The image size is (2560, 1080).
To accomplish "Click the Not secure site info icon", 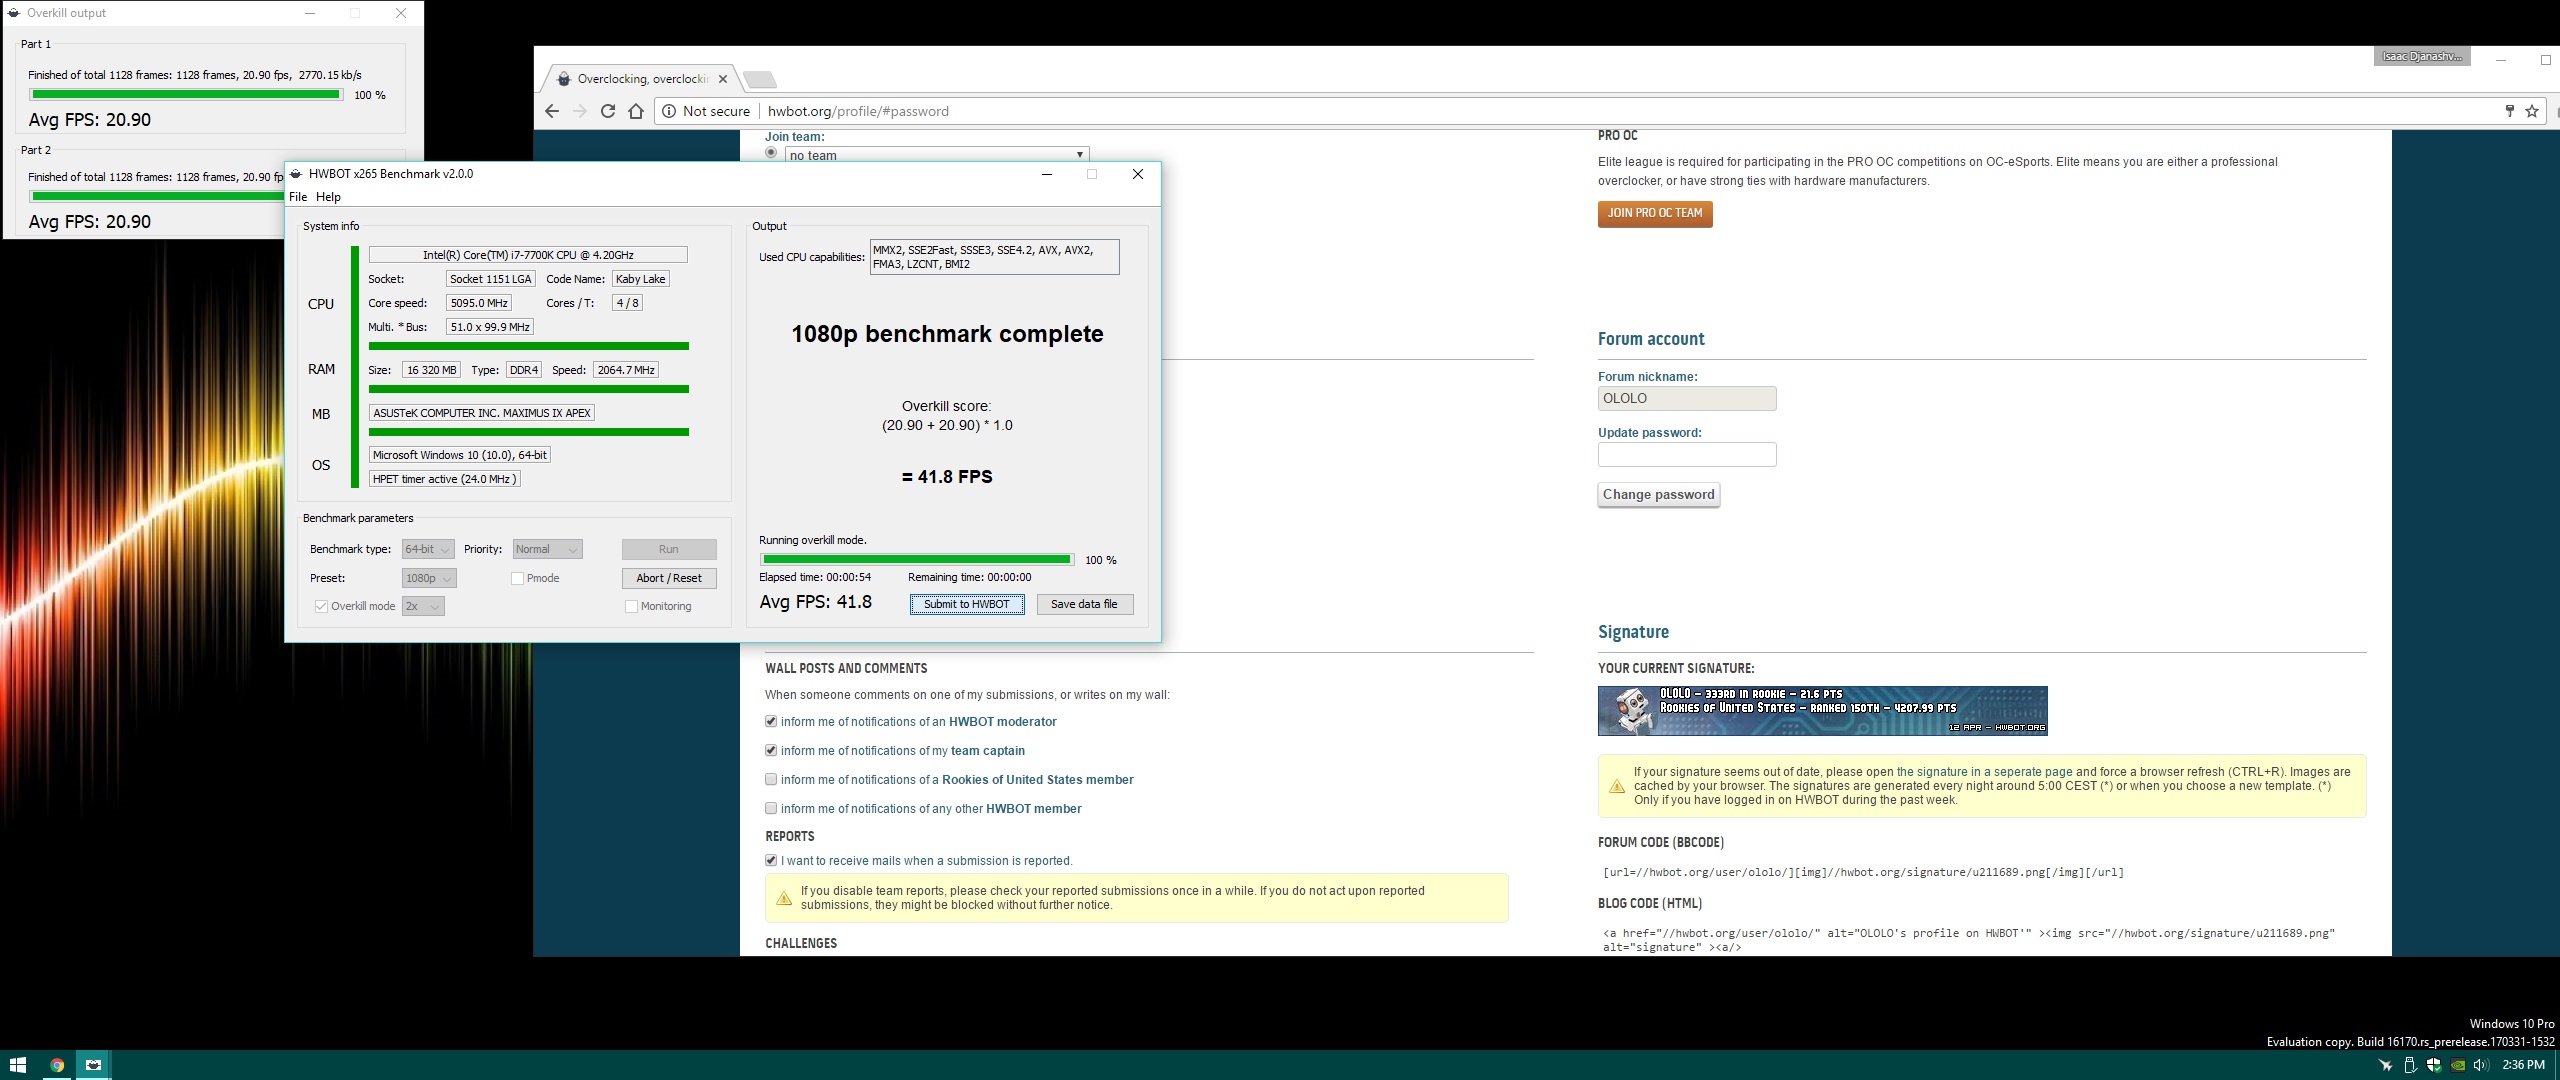I will (669, 111).
